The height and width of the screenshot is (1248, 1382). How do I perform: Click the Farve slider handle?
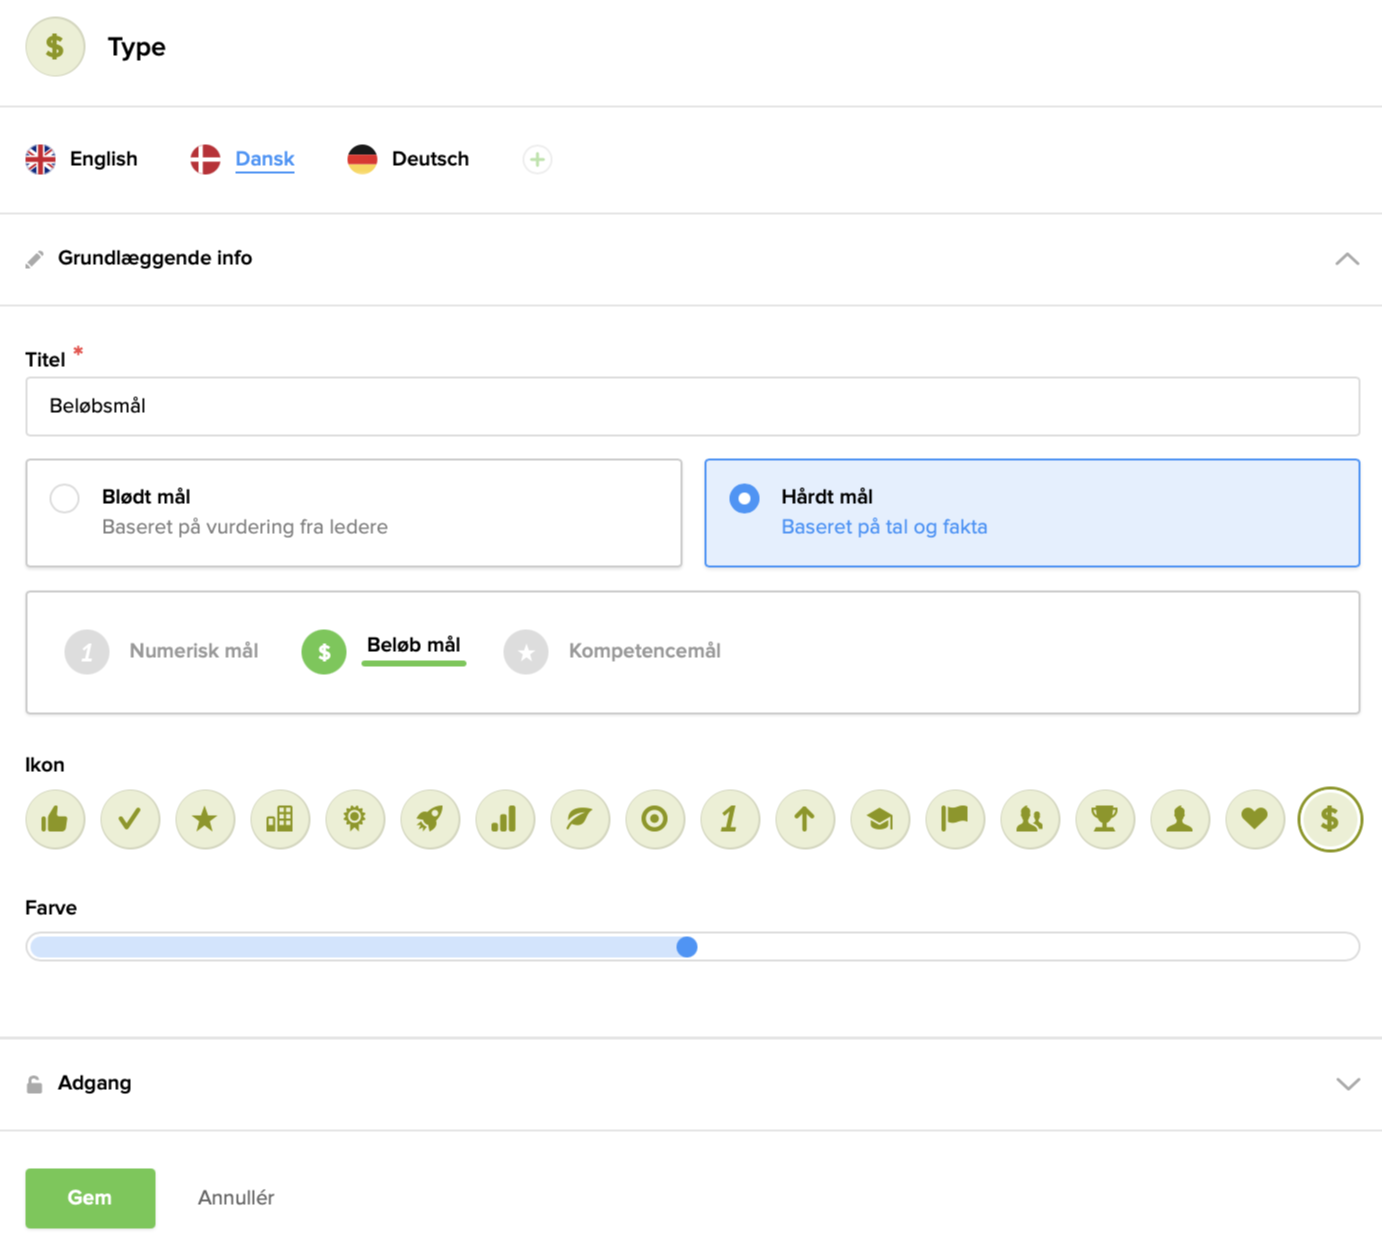686,947
